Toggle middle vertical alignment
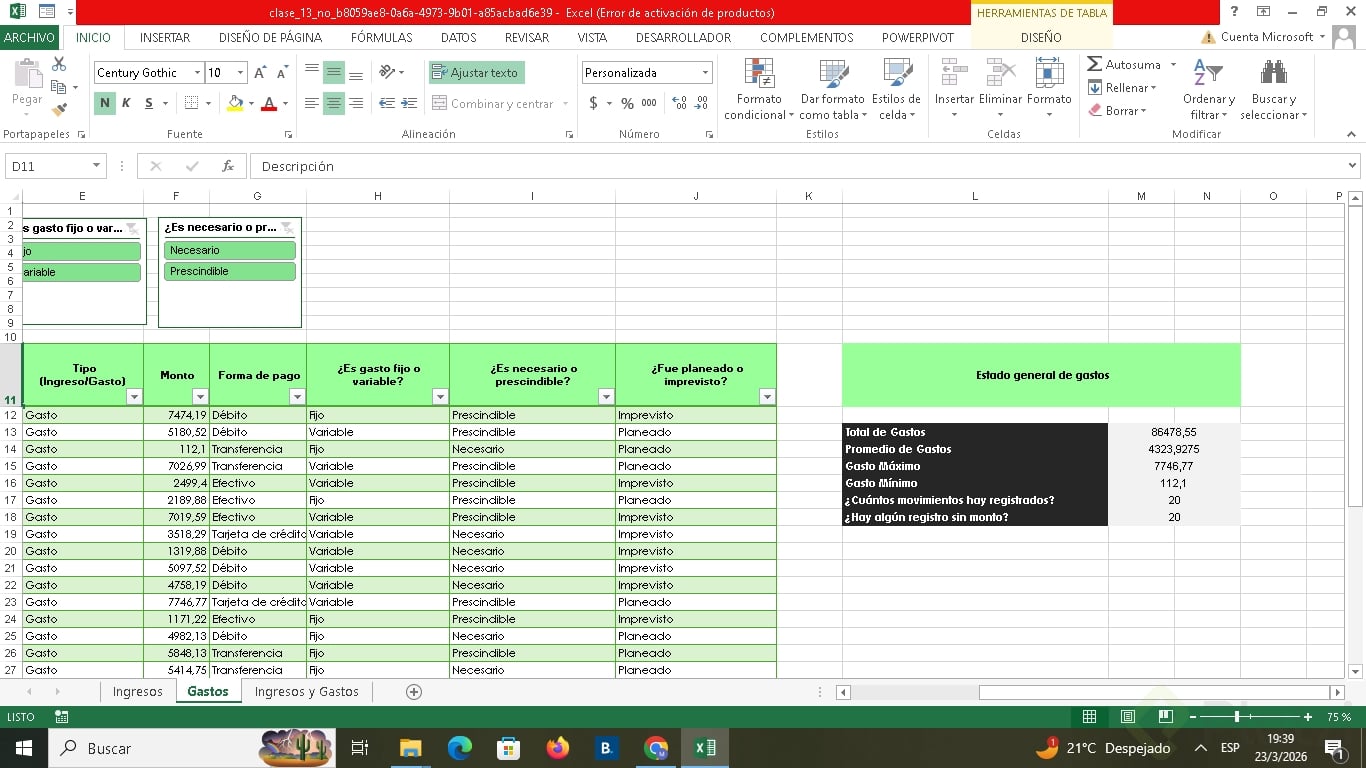The height and width of the screenshot is (768, 1366). point(334,73)
